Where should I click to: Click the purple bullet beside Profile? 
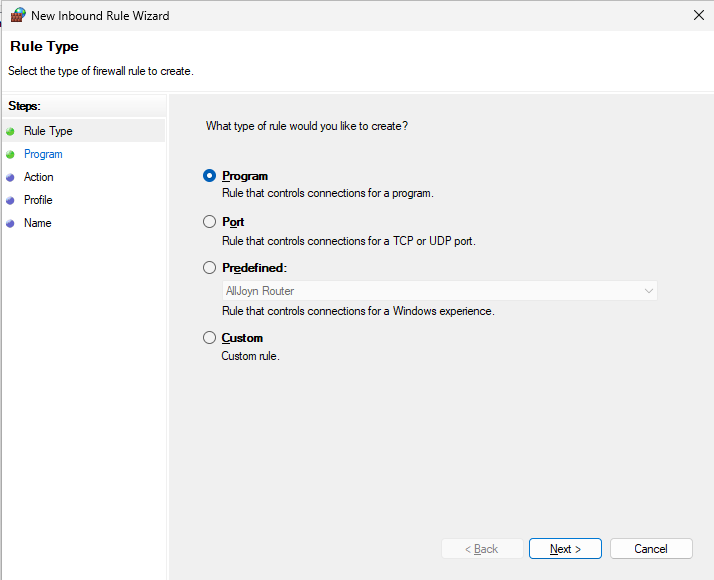click(x=10, y=200)
